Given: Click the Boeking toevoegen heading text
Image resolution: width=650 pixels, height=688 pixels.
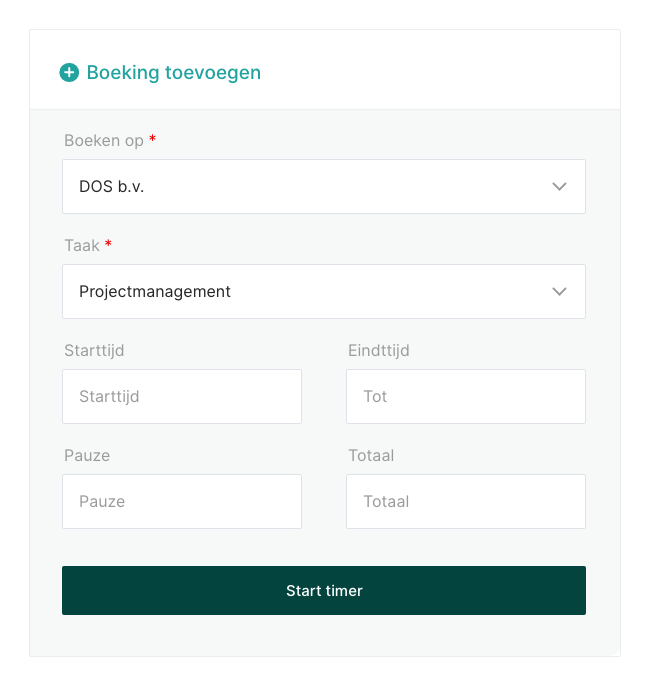Looking at the screenshot, I should pyautogui.click(x=173, y=72).
